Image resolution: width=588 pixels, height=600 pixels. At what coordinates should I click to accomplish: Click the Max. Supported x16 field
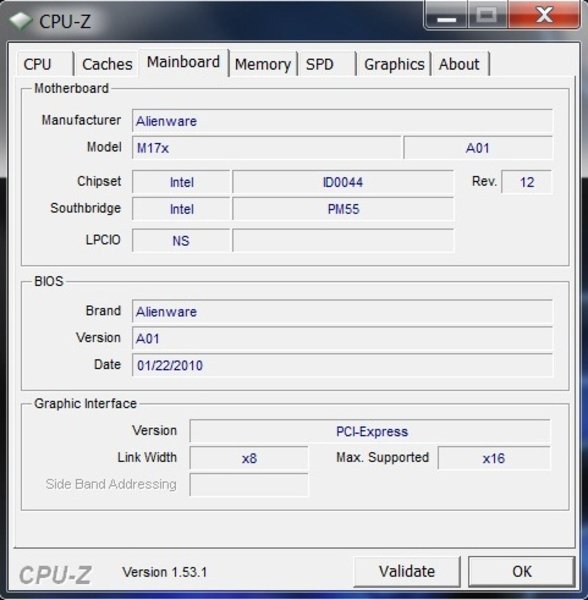coord(494,458)
